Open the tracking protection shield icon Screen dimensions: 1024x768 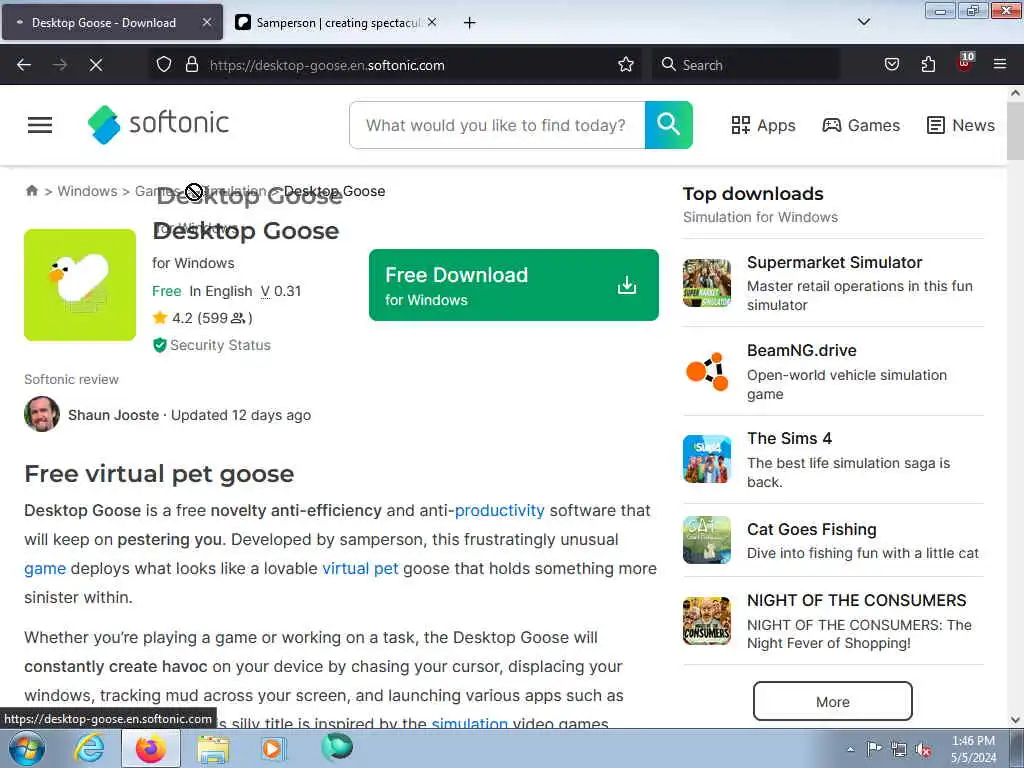pyautogui.click(x=164, y=65)
